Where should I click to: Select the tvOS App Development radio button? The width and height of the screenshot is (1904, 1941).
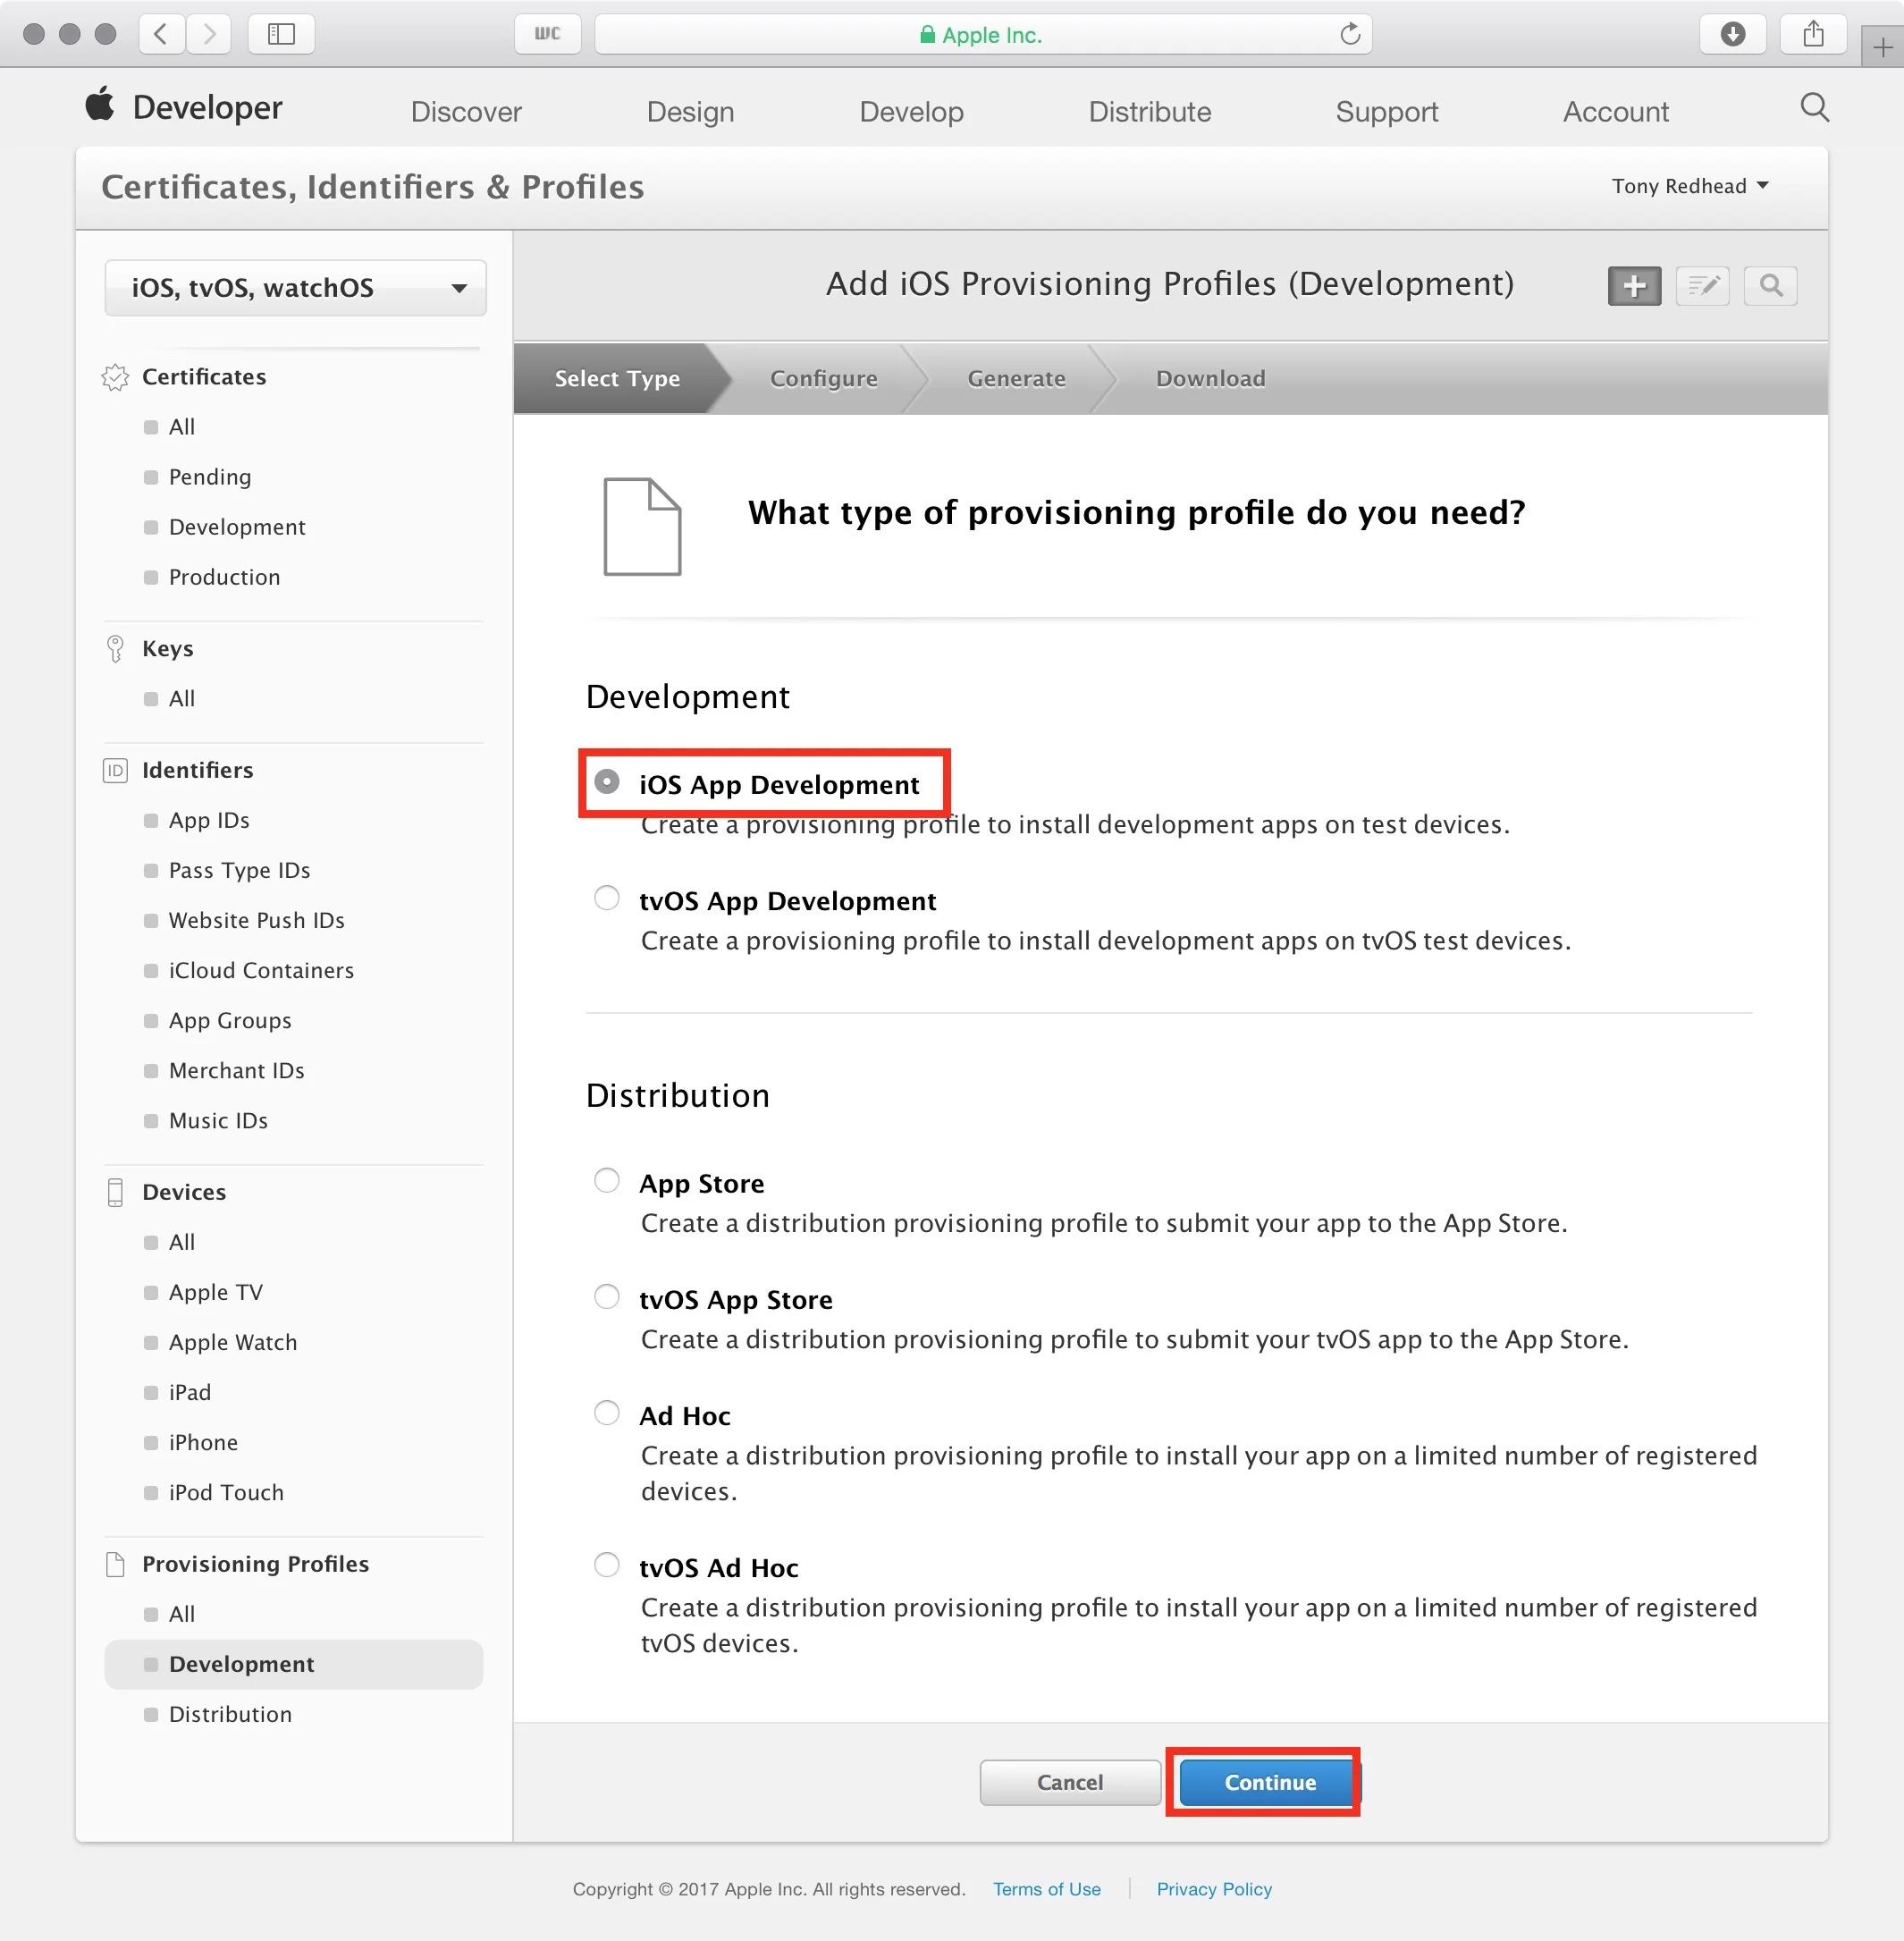pyautogui.click(x=607, y=898)
